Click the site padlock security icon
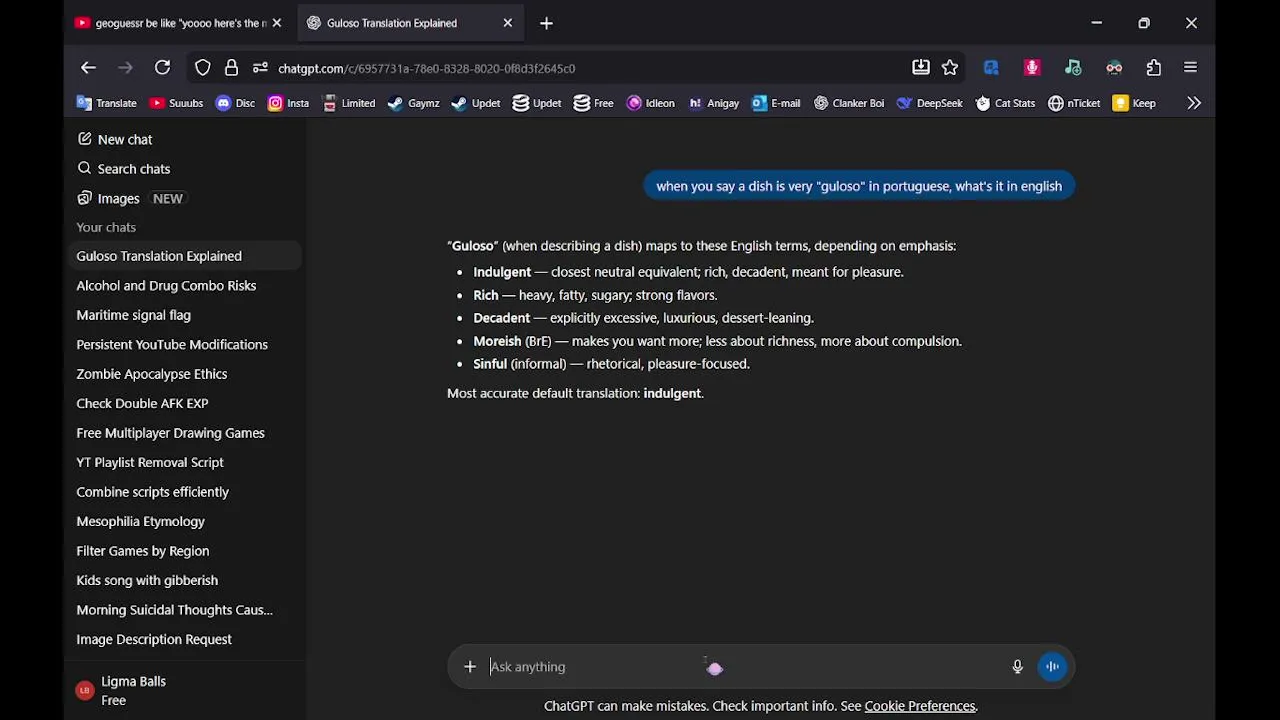Screen dimensions: 1280x720 click(231, 68)
